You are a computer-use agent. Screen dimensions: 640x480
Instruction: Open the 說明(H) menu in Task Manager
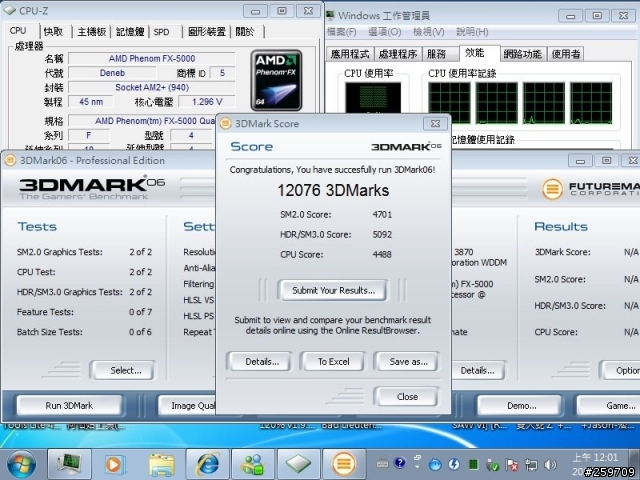tap(472, 32)
